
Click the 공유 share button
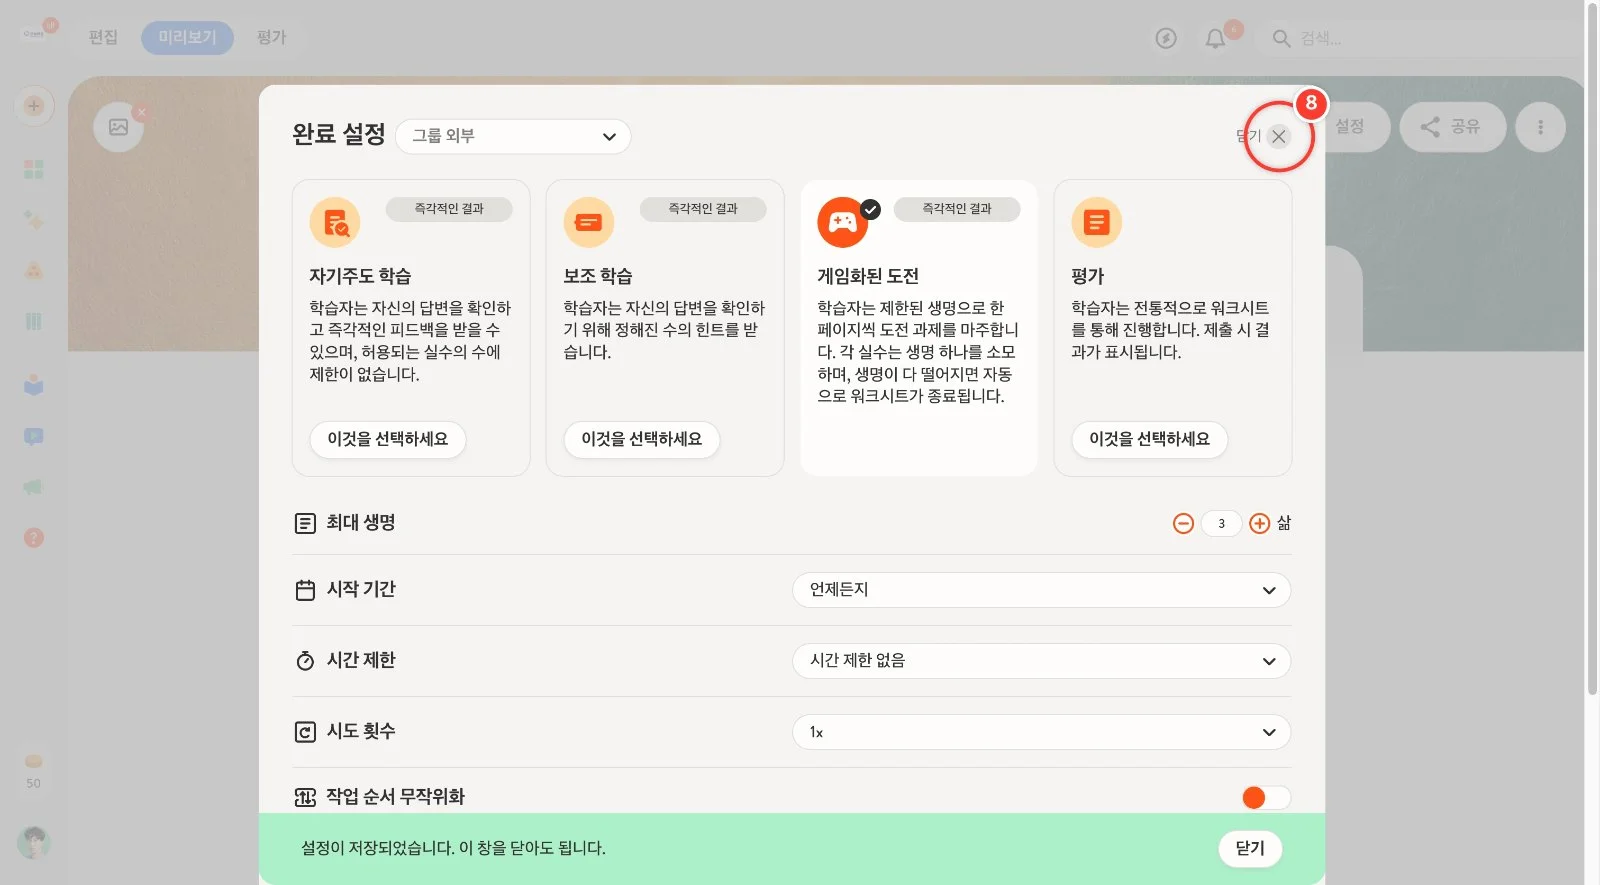point(1452,127)
